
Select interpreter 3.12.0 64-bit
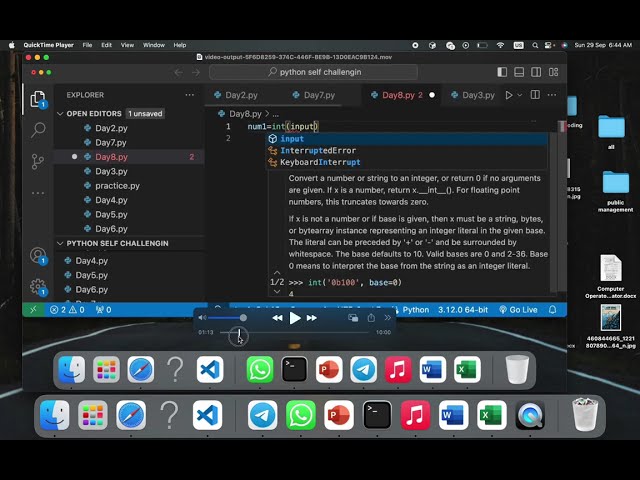[x=463, y=310]
